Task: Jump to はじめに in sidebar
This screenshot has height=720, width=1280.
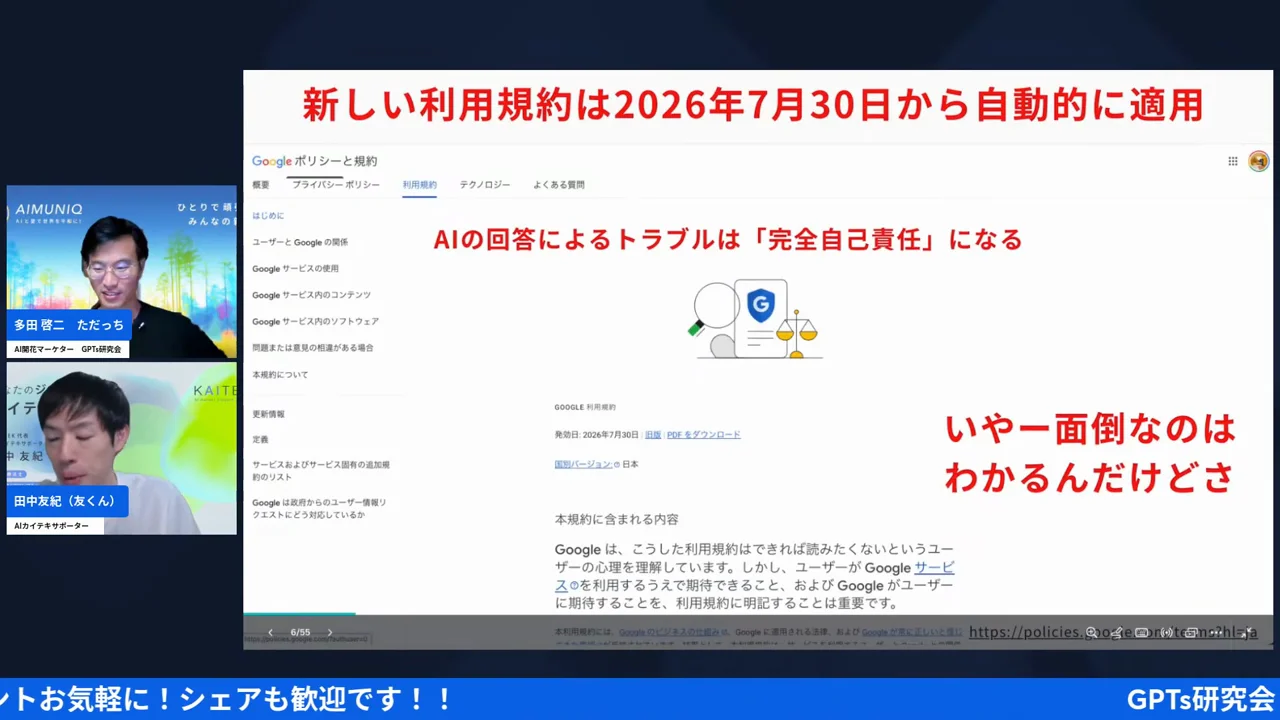Action: [x=268, y=216]
